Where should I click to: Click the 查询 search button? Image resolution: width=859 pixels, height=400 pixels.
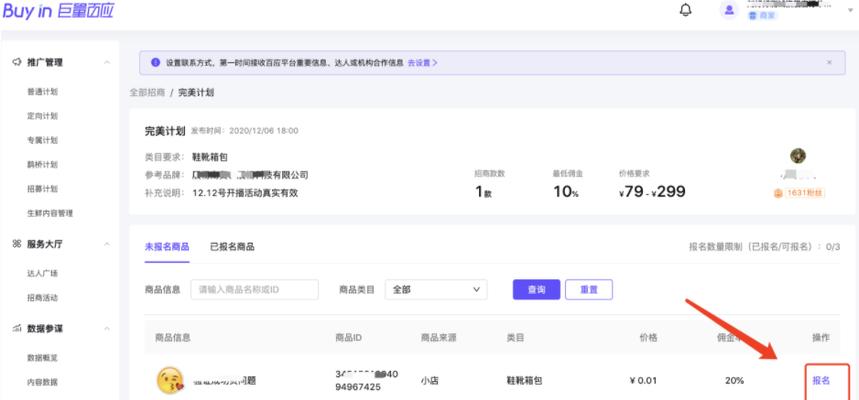click(x=536, y=289)
